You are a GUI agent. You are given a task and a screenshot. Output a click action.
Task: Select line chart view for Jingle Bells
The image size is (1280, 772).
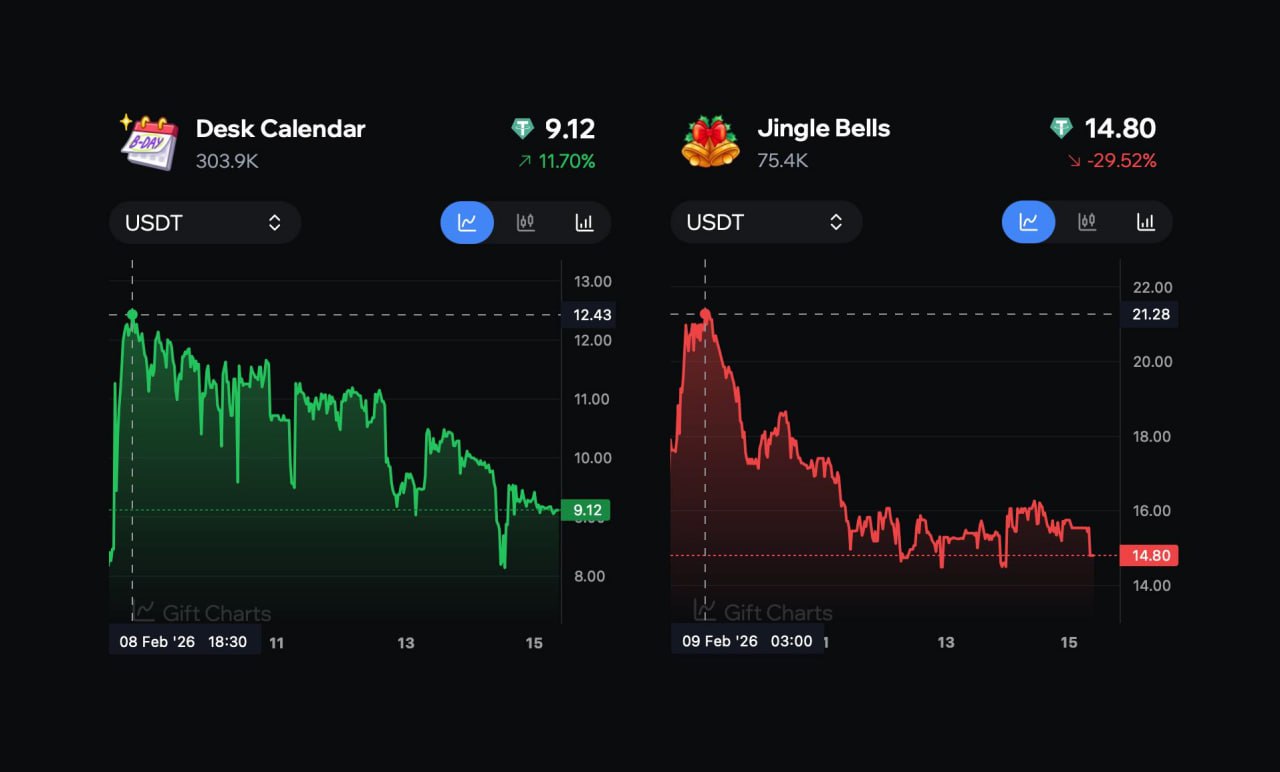1028,223
